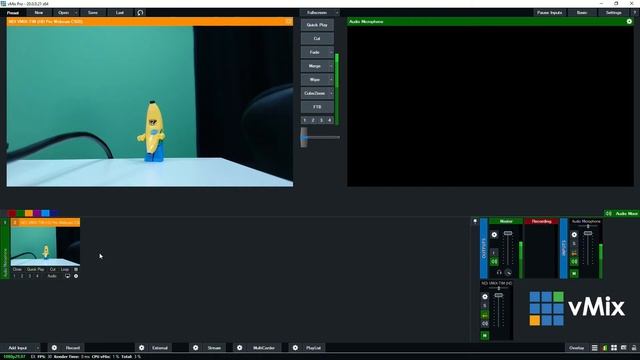Click the undo/reset arrow icon in top toolbar
This screenshot has height=360, width=640.
click(140, 13)
